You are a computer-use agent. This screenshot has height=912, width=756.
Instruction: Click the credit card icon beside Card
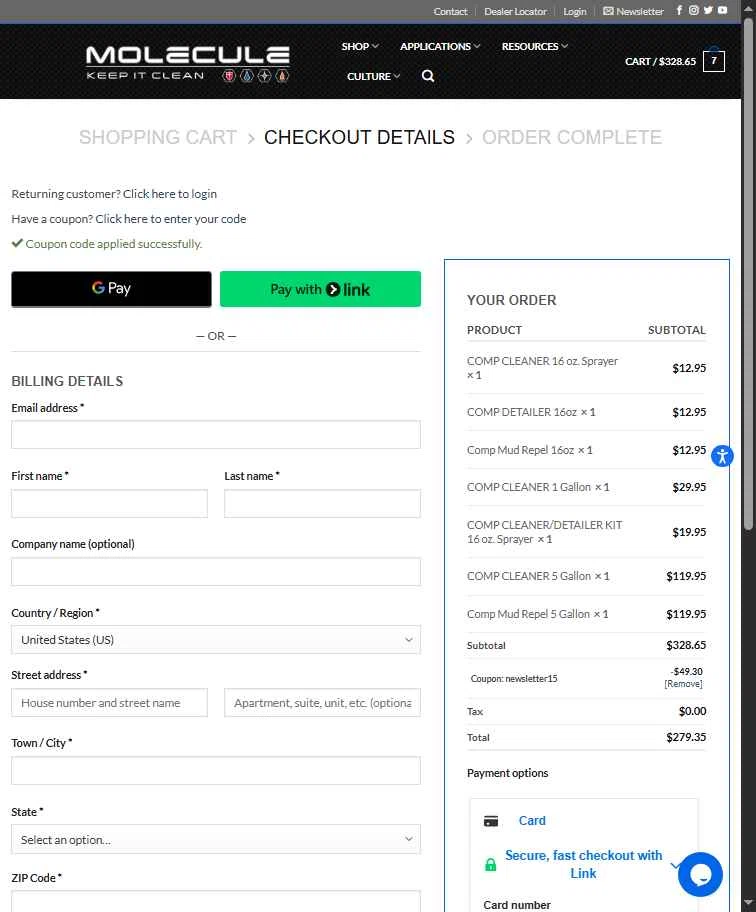[x=491, y=821]
